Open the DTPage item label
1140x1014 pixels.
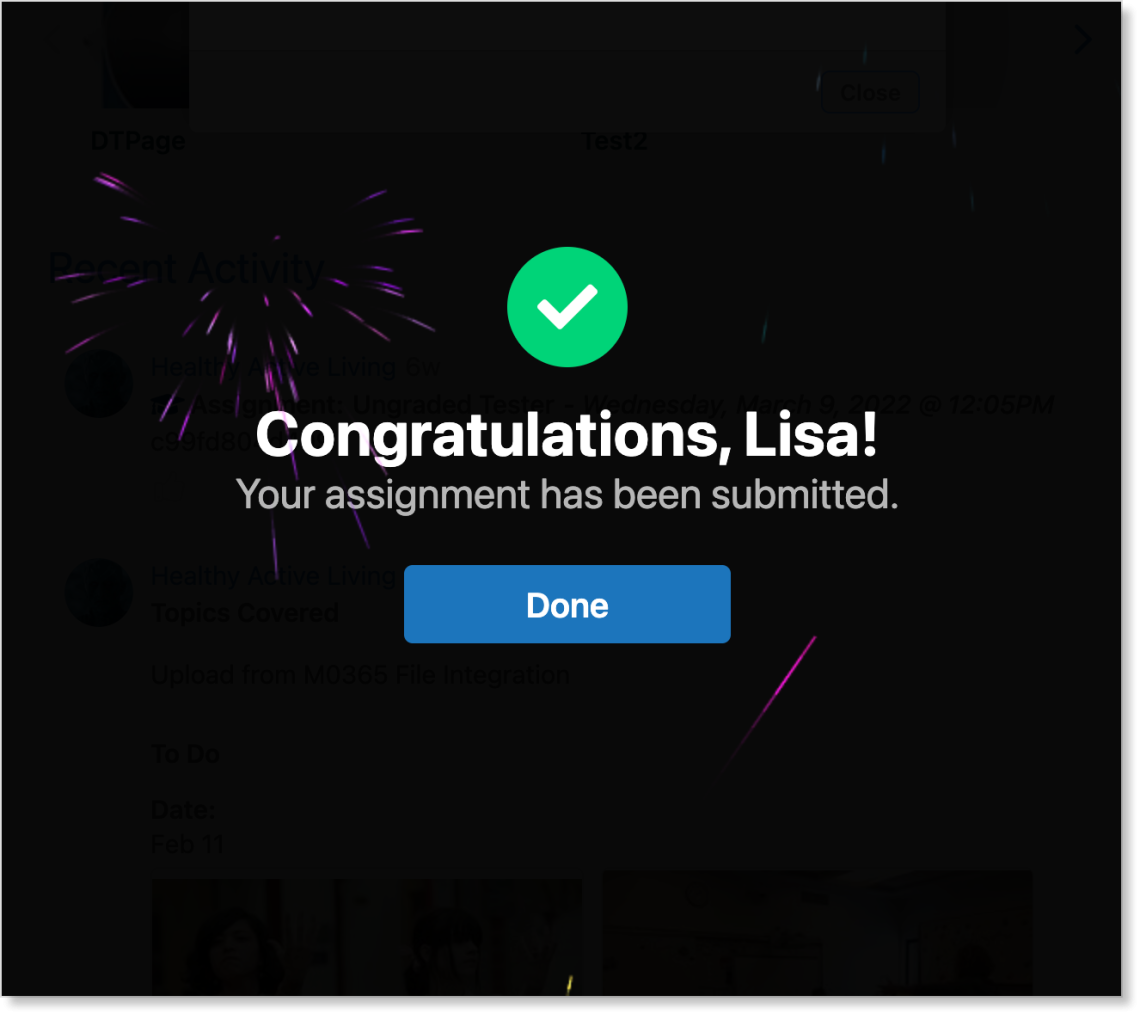[137, 140]
